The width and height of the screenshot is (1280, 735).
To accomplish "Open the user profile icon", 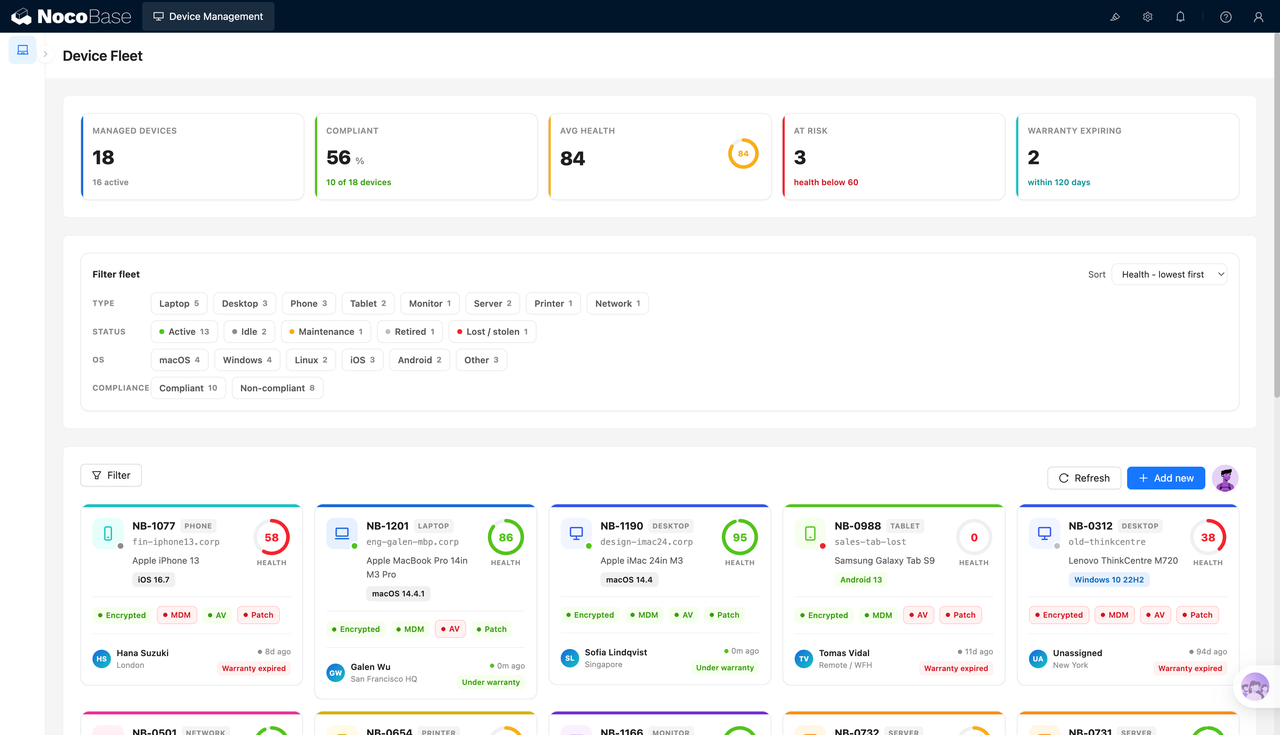I will [x=1259, y=17].
